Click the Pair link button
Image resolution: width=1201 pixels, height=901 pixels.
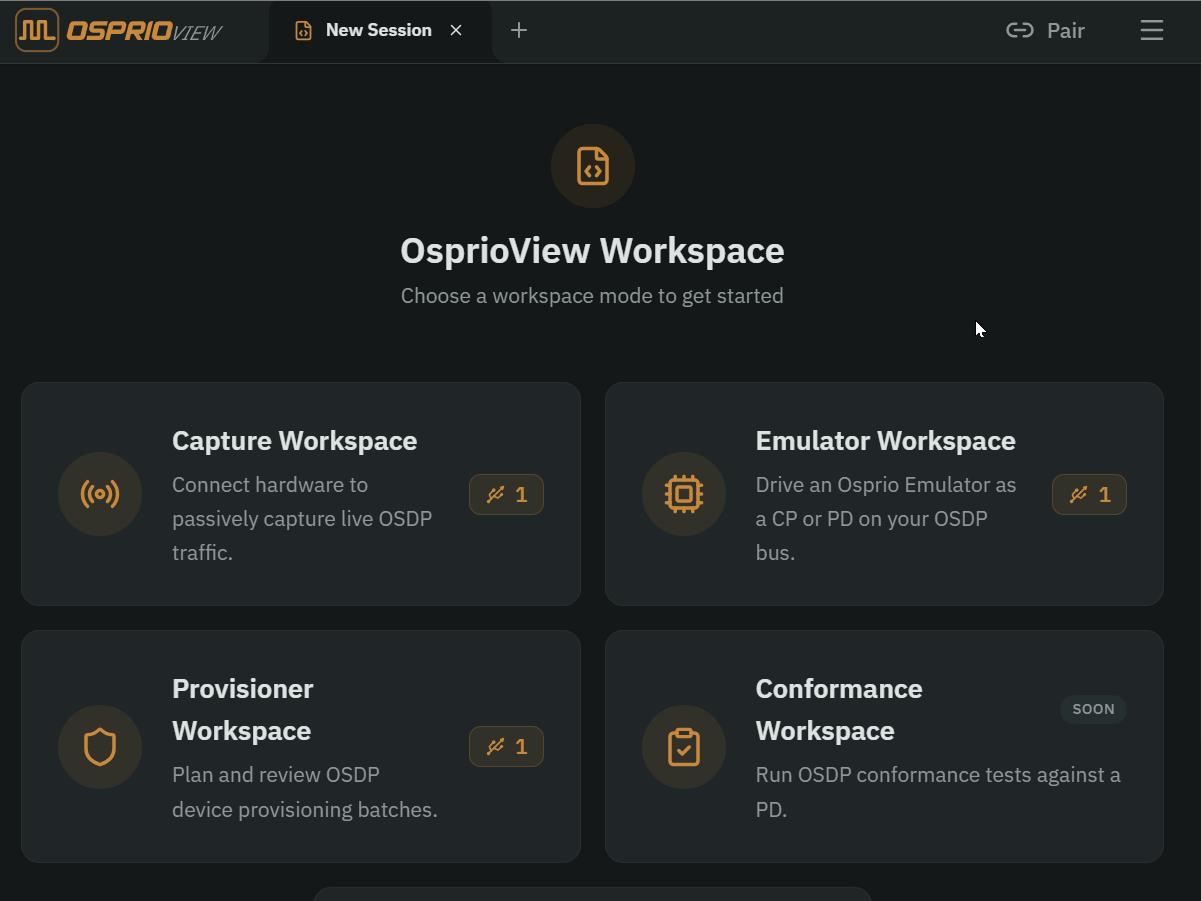click(x=1046, y=31)
